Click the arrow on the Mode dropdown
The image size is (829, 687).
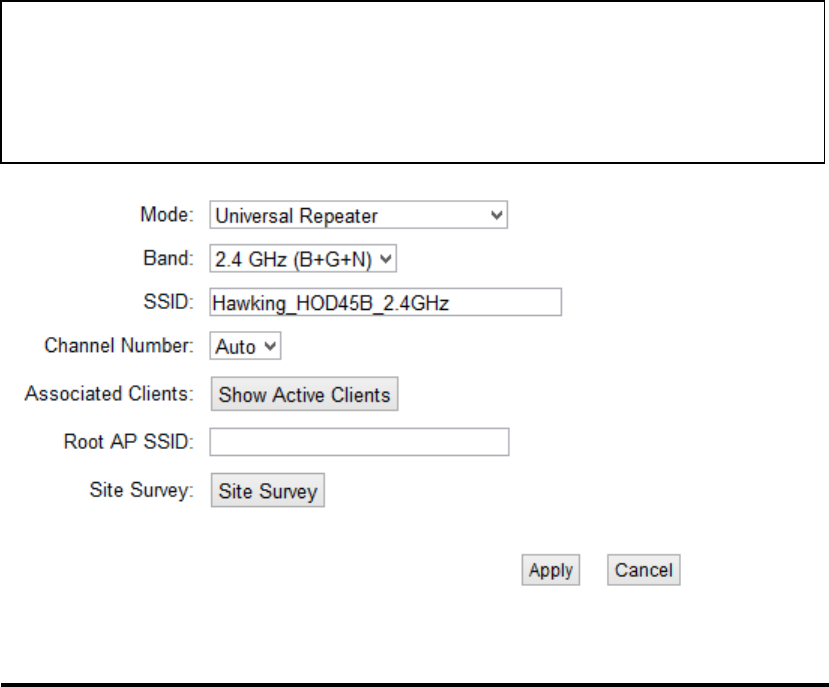coord(496,215)
